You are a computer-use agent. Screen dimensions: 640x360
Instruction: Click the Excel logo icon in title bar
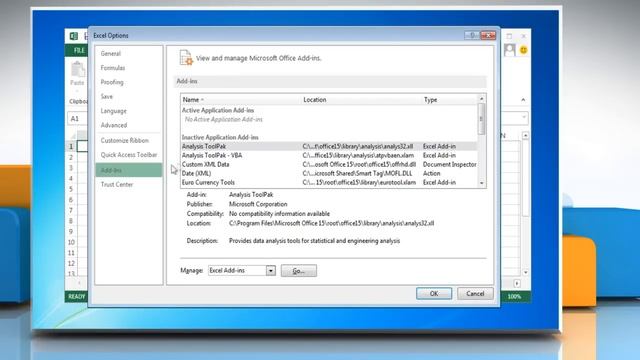pyautogui.click(x=74, y=36)
